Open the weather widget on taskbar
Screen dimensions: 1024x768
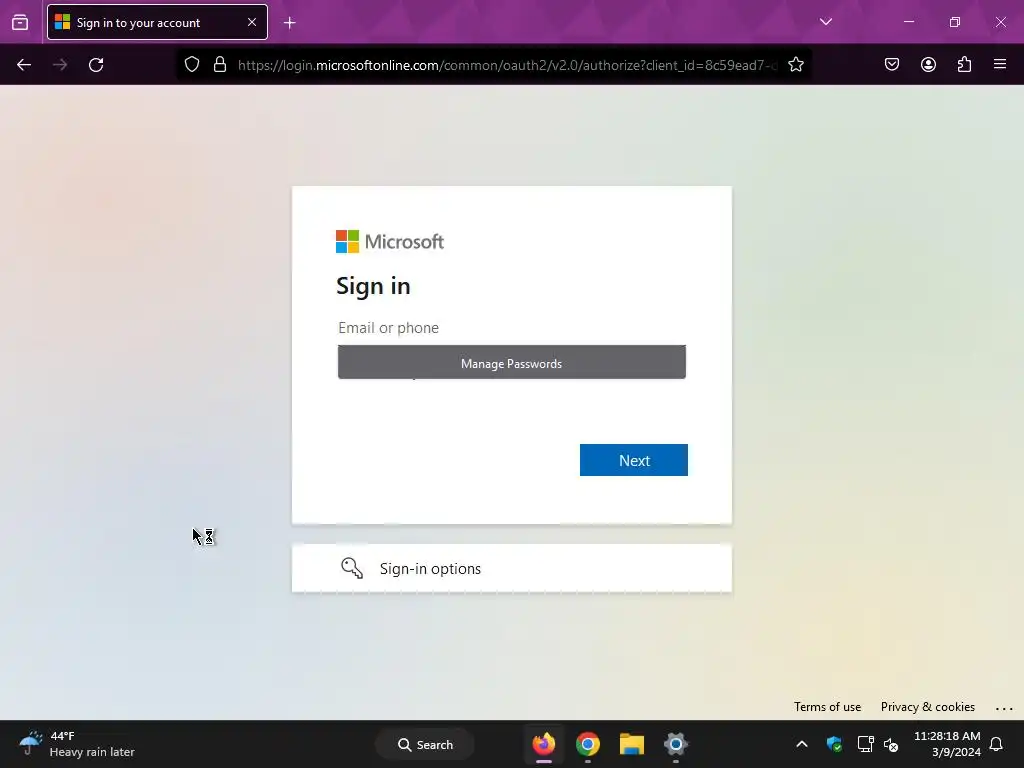[x=77, y=744]
